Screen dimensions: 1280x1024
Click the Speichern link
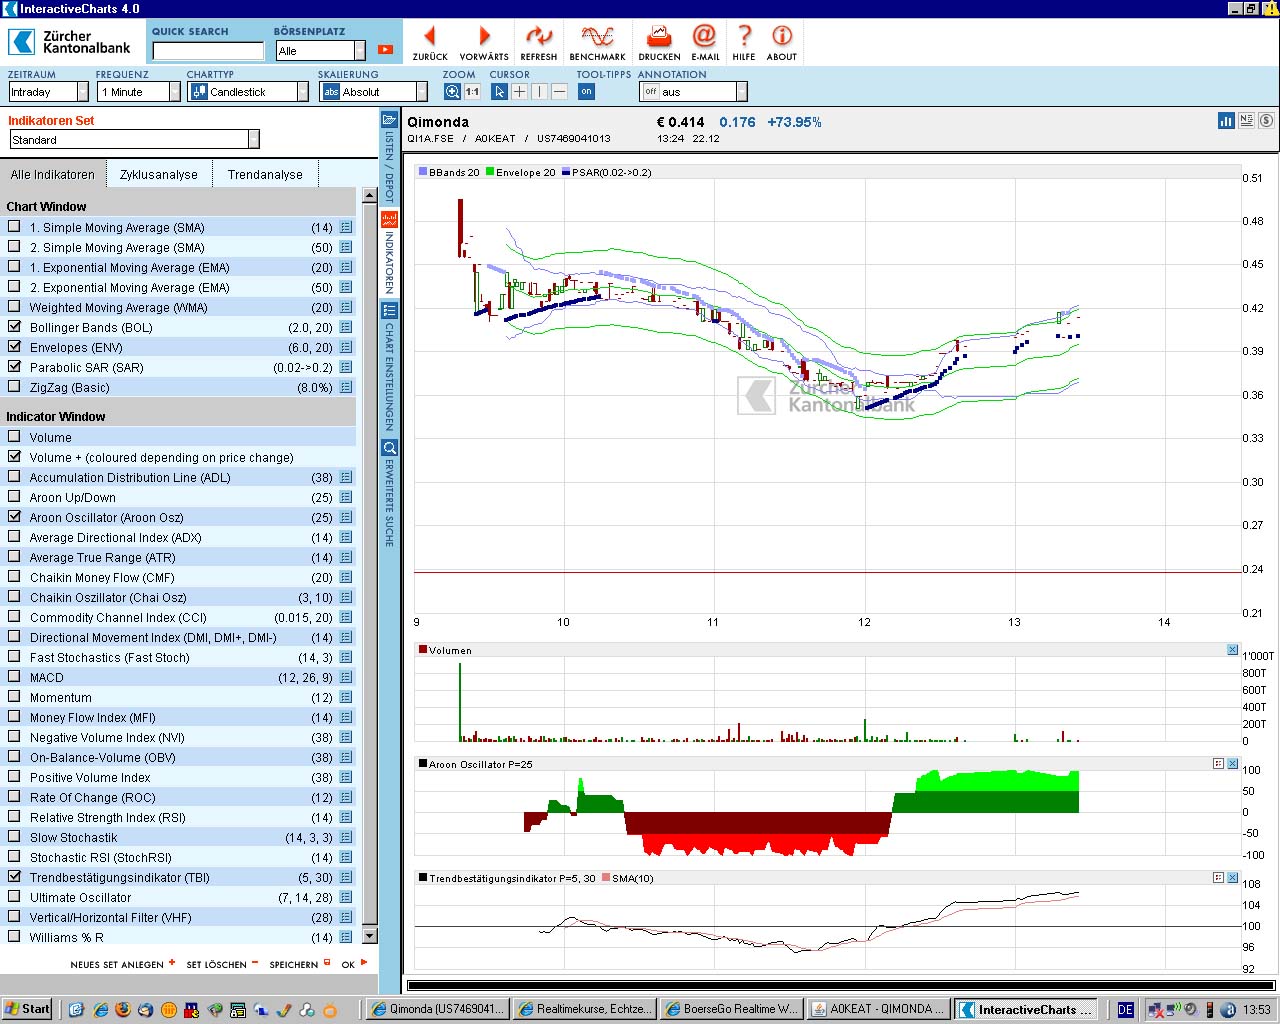pyautogui.click(x=294, y=964)
